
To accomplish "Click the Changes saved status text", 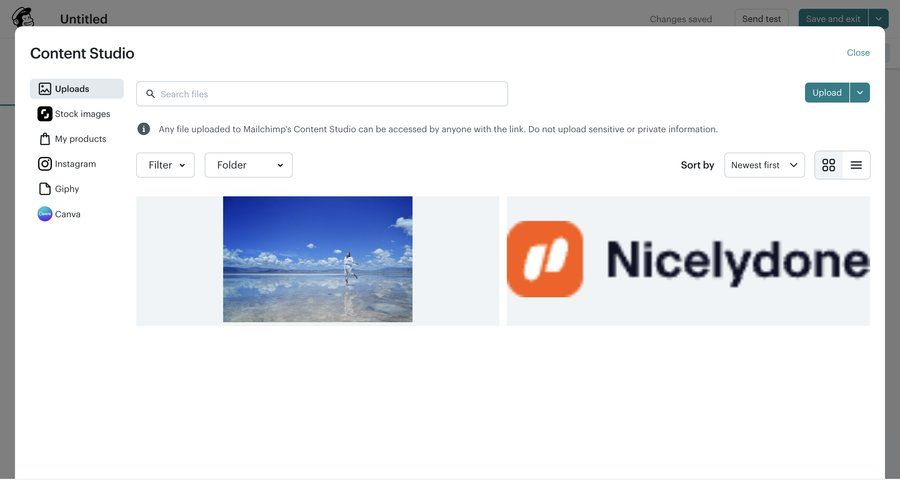I will [681, 19].
